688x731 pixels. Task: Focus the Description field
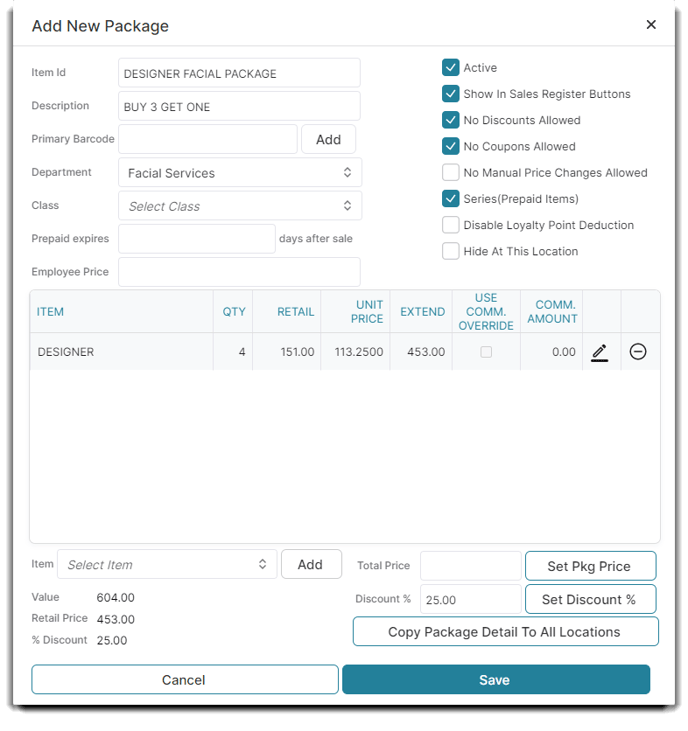239,106
